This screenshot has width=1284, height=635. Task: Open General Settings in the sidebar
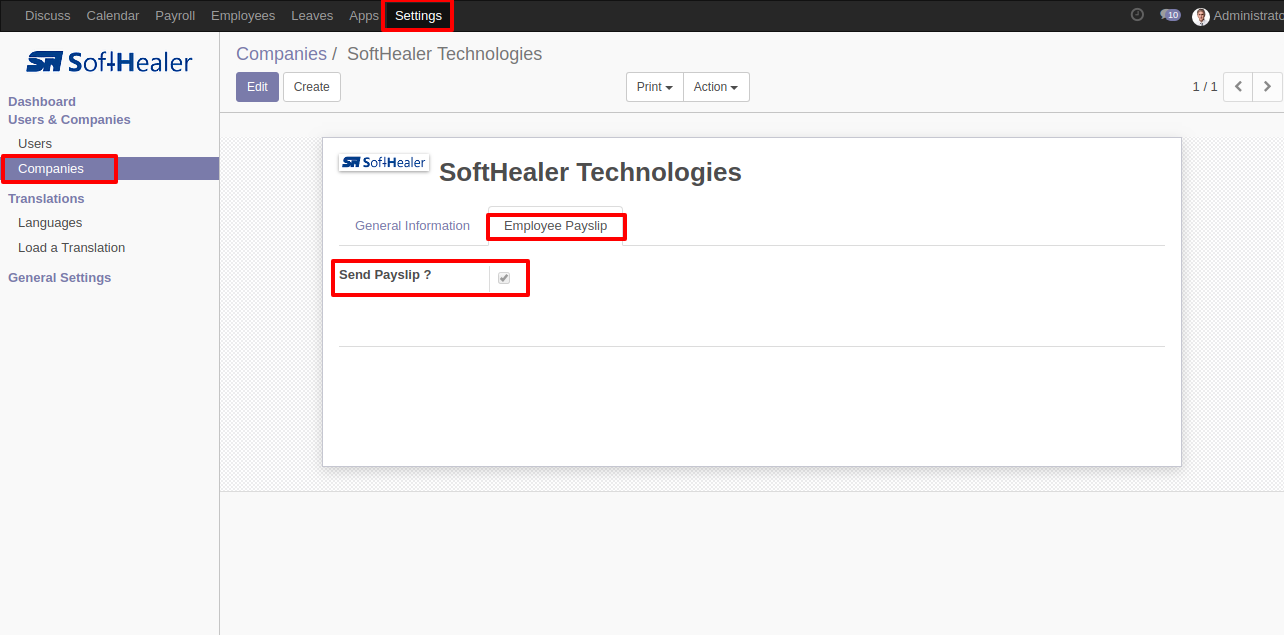[60, 278]
